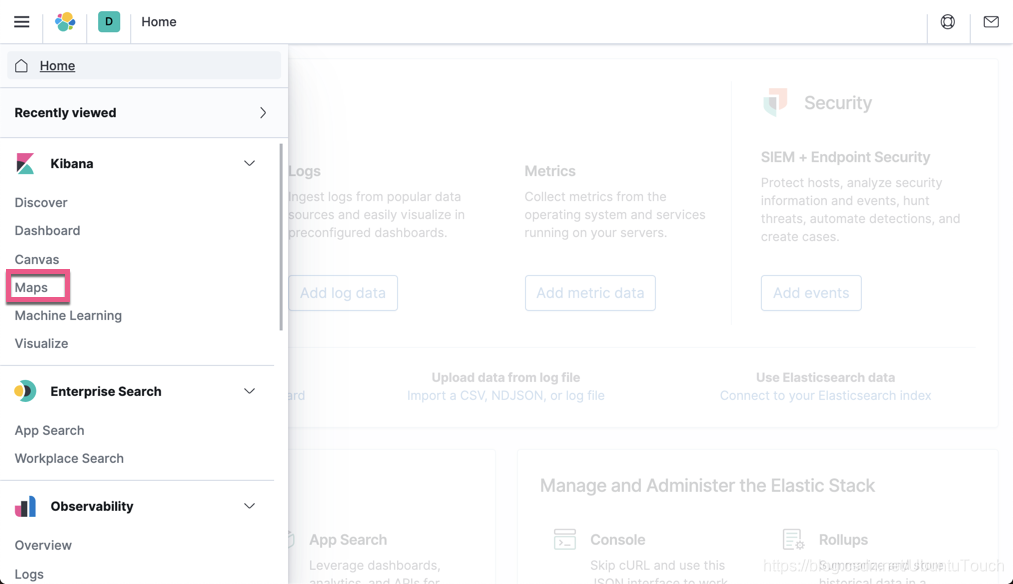Screen dimensions: 1013x584
Task: Click the sidebar vertical scrollbar
Action: pyautogui.click(x=281, y=236)
